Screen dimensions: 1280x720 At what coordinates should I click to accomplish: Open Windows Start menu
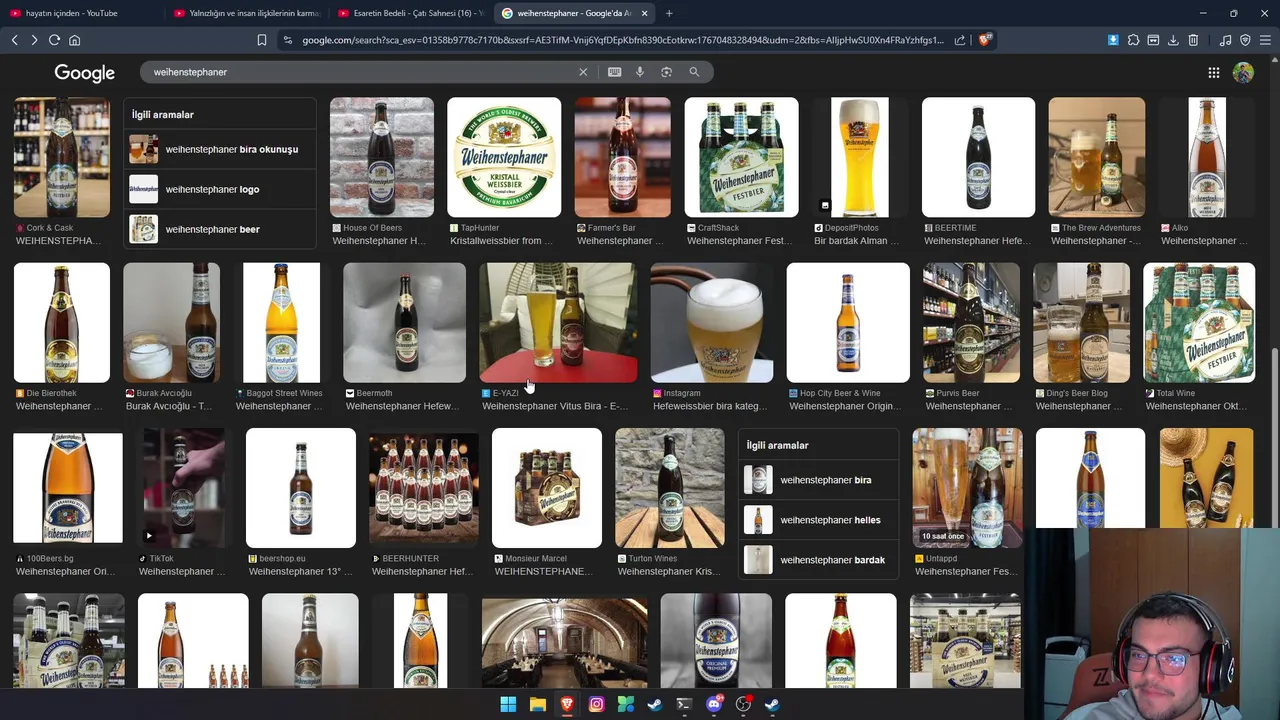(508, 704)
